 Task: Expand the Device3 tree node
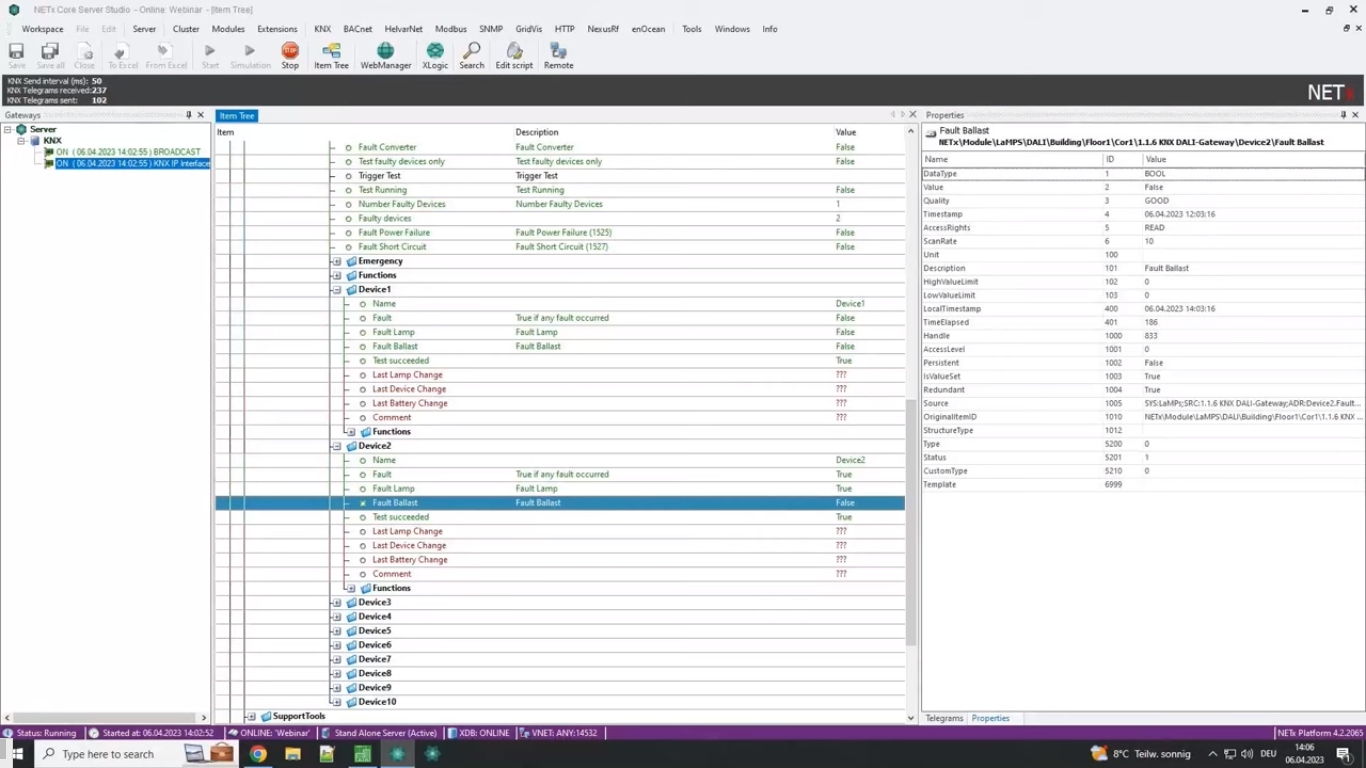(x=337, y=603)
